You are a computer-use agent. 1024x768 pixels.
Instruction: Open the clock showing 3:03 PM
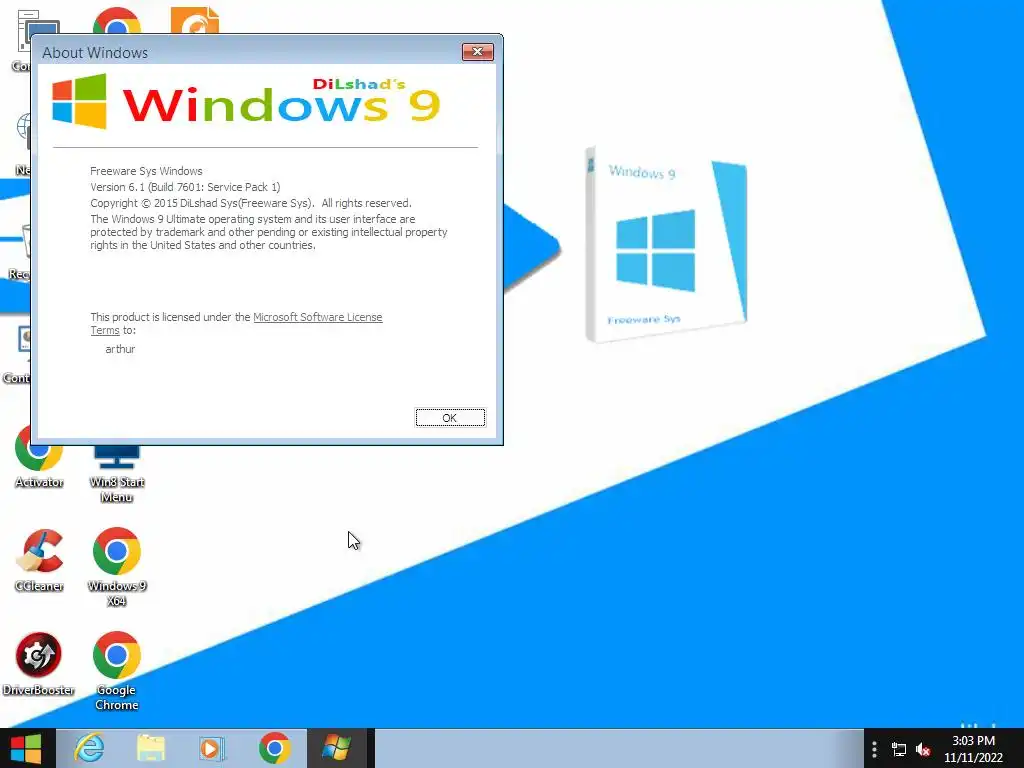pos(973,749)
